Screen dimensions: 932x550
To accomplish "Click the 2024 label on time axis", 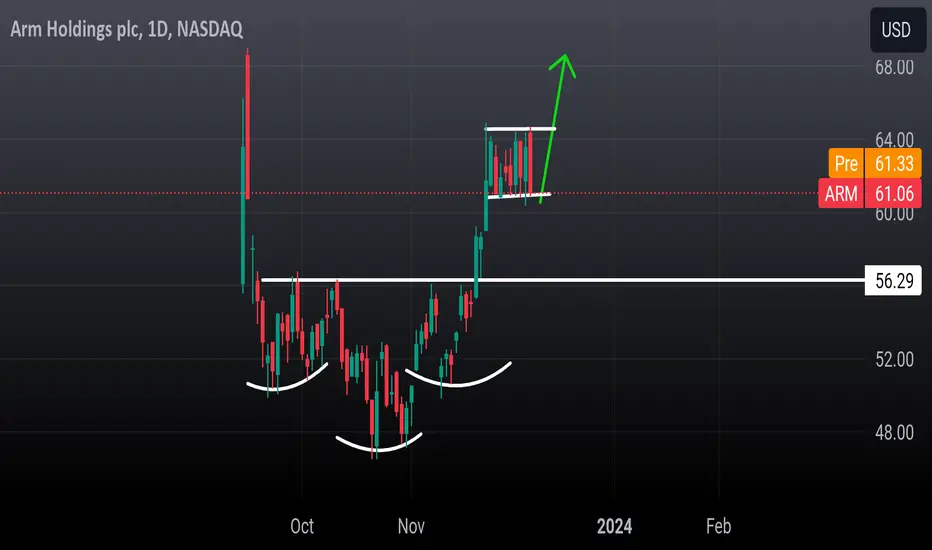I will point(614,526).
